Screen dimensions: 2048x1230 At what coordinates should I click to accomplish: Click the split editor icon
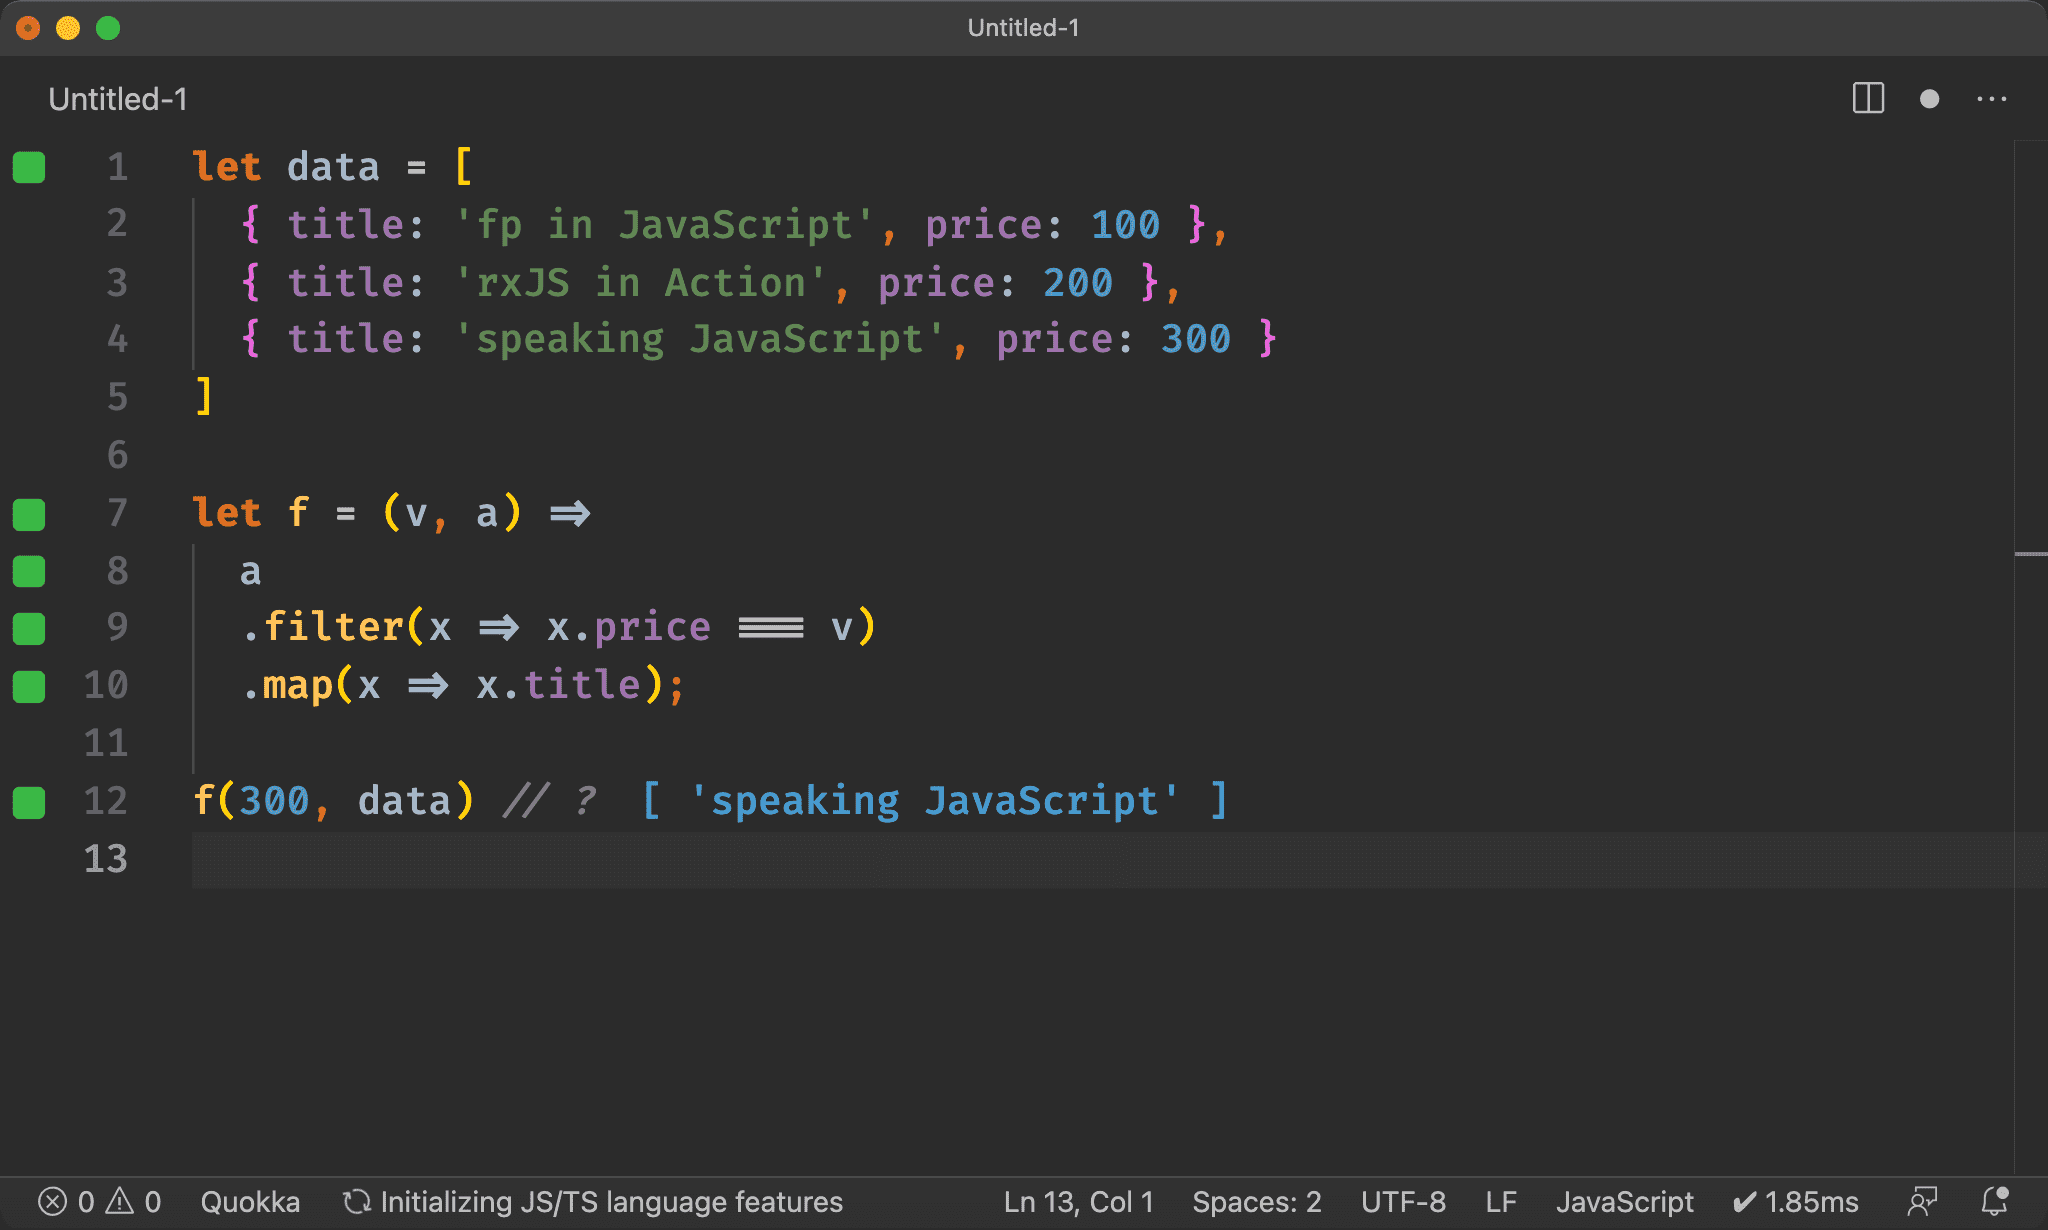[1868, 99]
